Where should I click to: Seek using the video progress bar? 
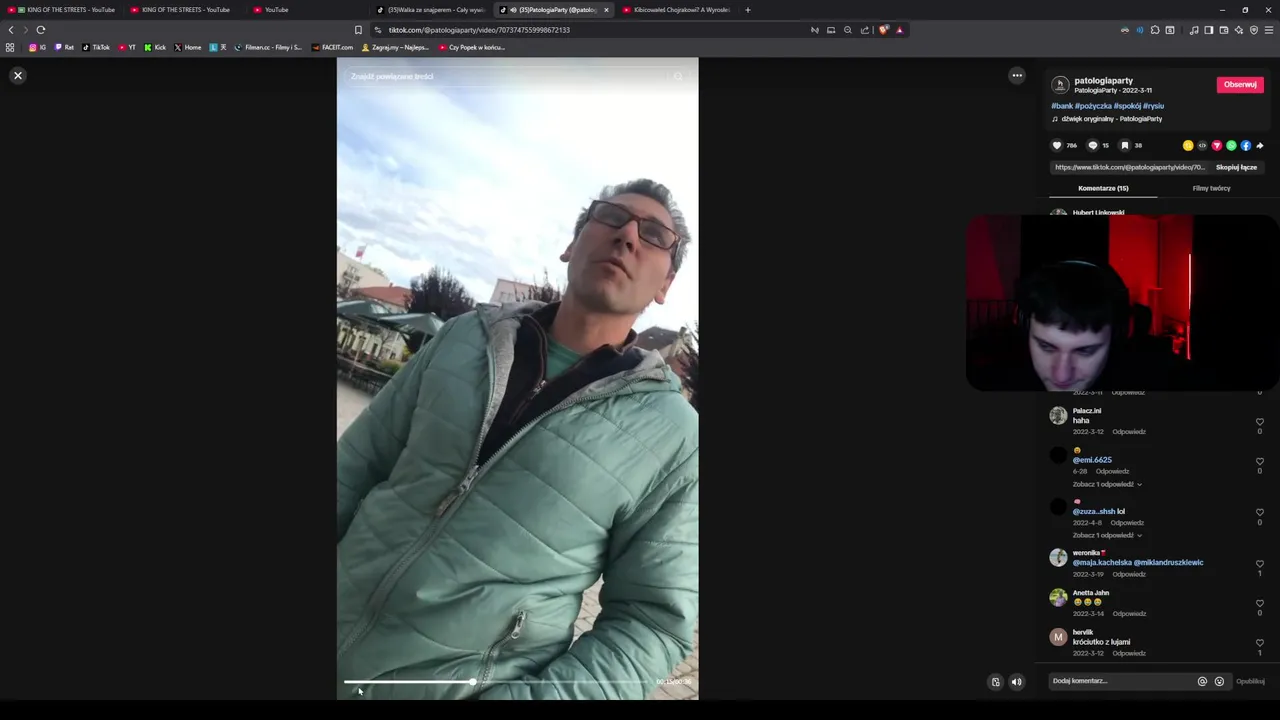coord(497,682)
